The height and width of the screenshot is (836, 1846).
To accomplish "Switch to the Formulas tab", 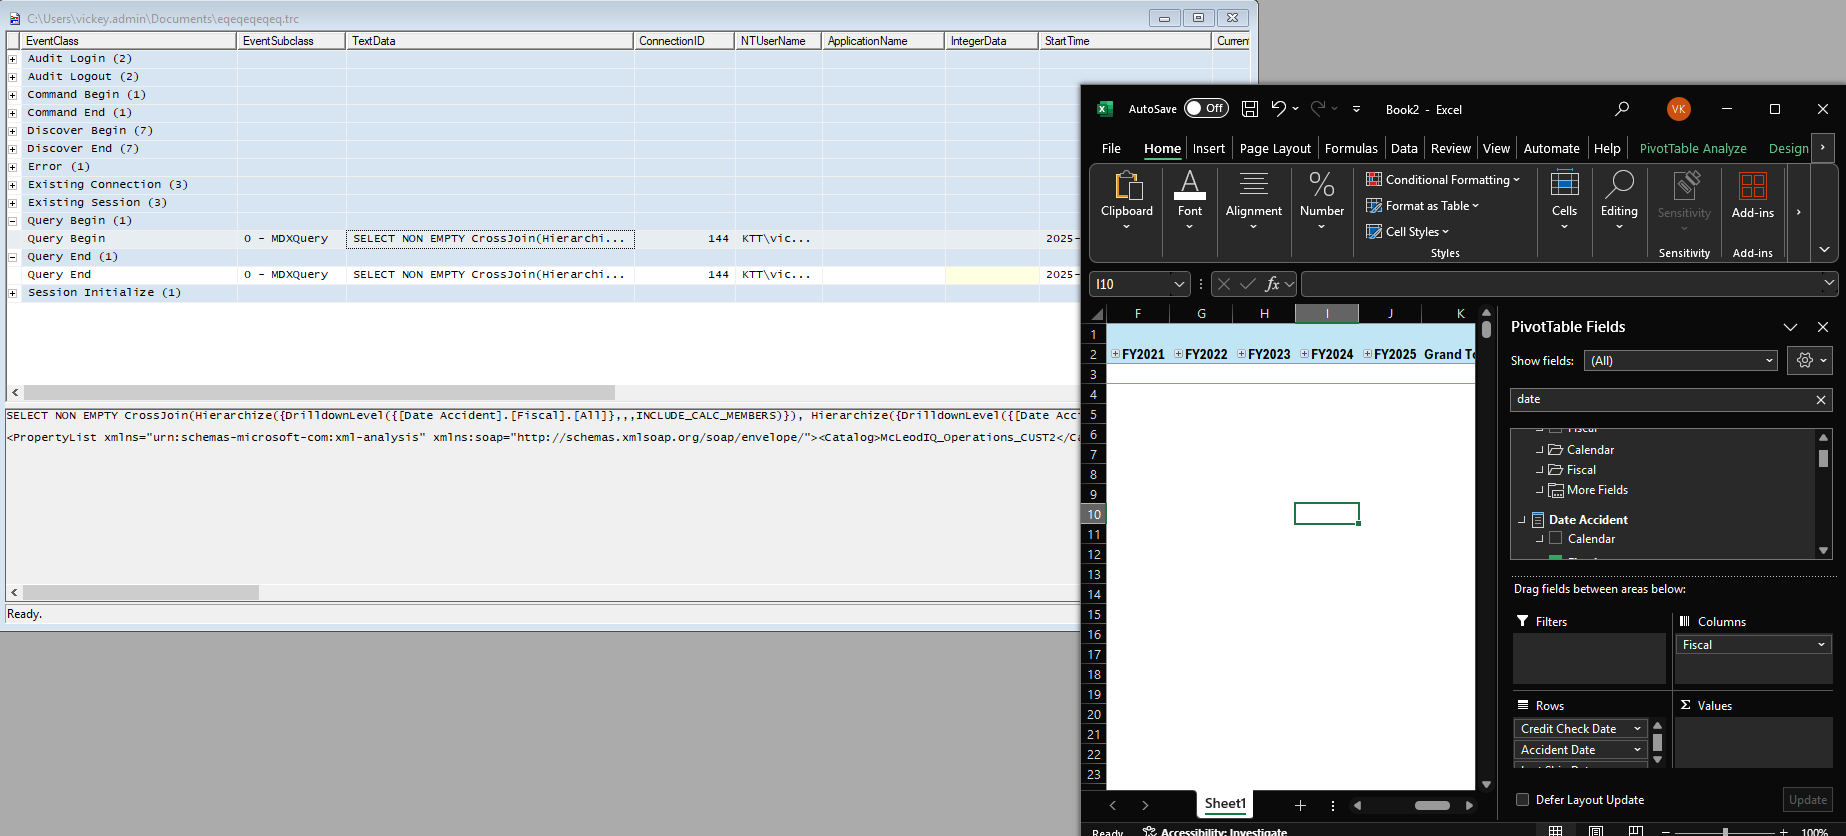I will click(1351, 148).
